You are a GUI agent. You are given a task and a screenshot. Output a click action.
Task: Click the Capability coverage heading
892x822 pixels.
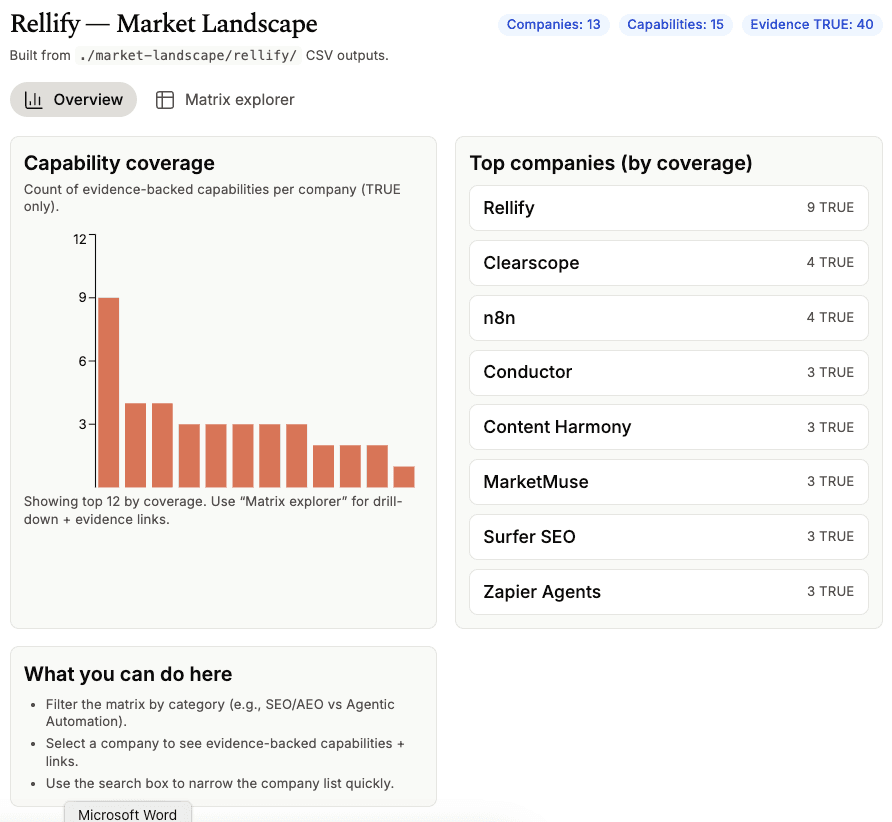[119, 163]
